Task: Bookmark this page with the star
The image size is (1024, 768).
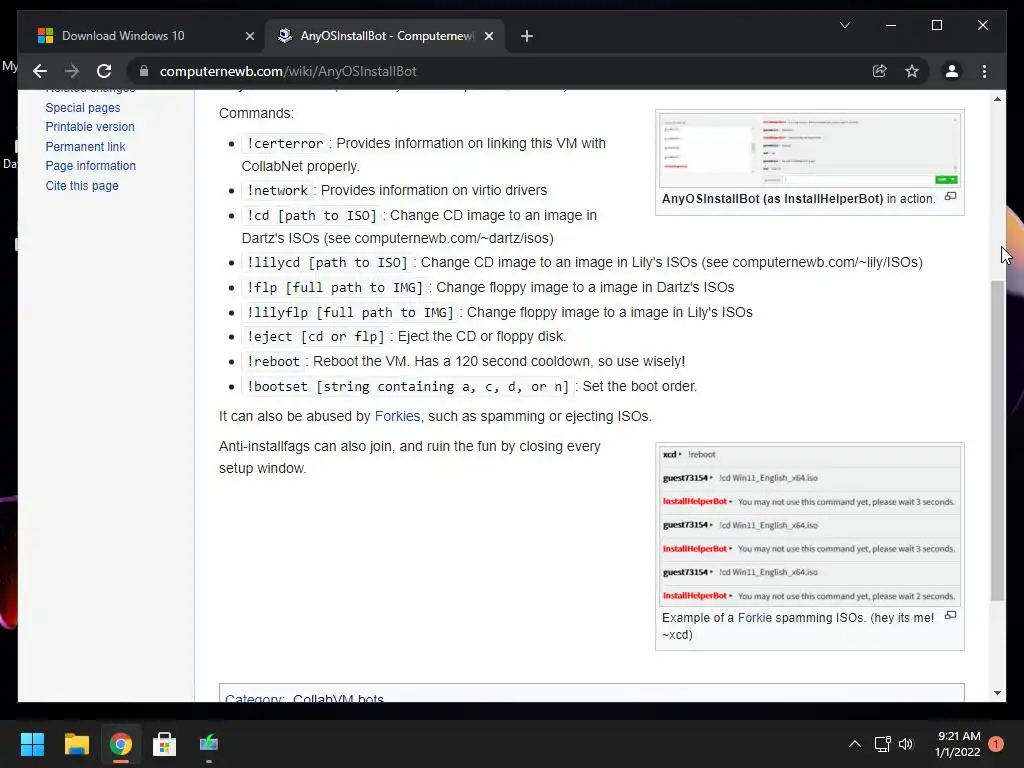Action: (x=912, y=71)
